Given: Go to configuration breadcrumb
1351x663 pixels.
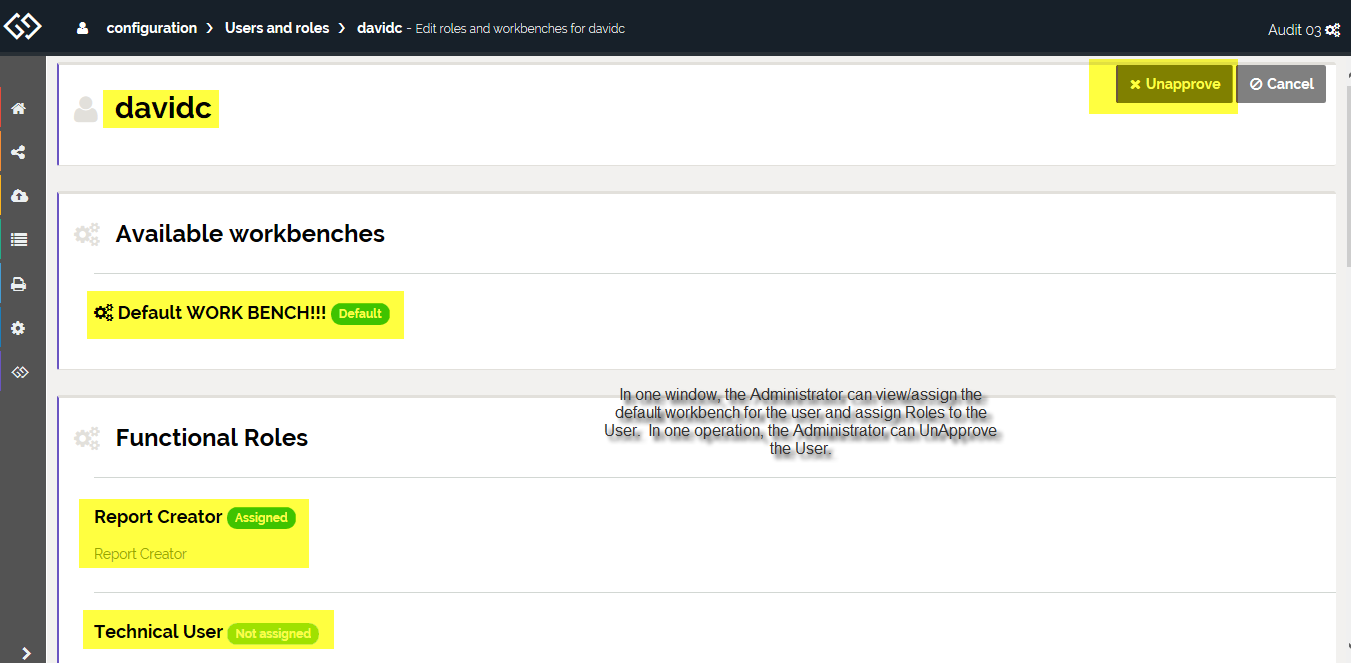Looking at the screenshot, I should click(152, 29).
